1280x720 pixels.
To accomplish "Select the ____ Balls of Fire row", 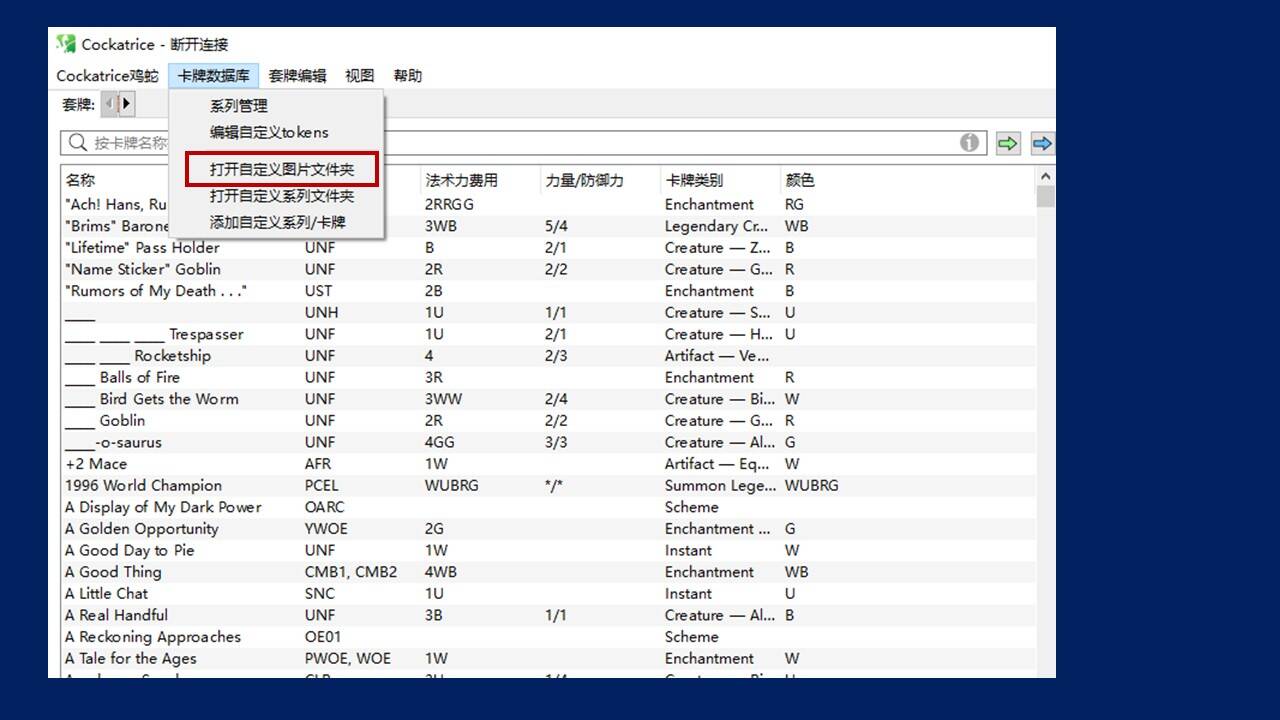I will point(548,377).
